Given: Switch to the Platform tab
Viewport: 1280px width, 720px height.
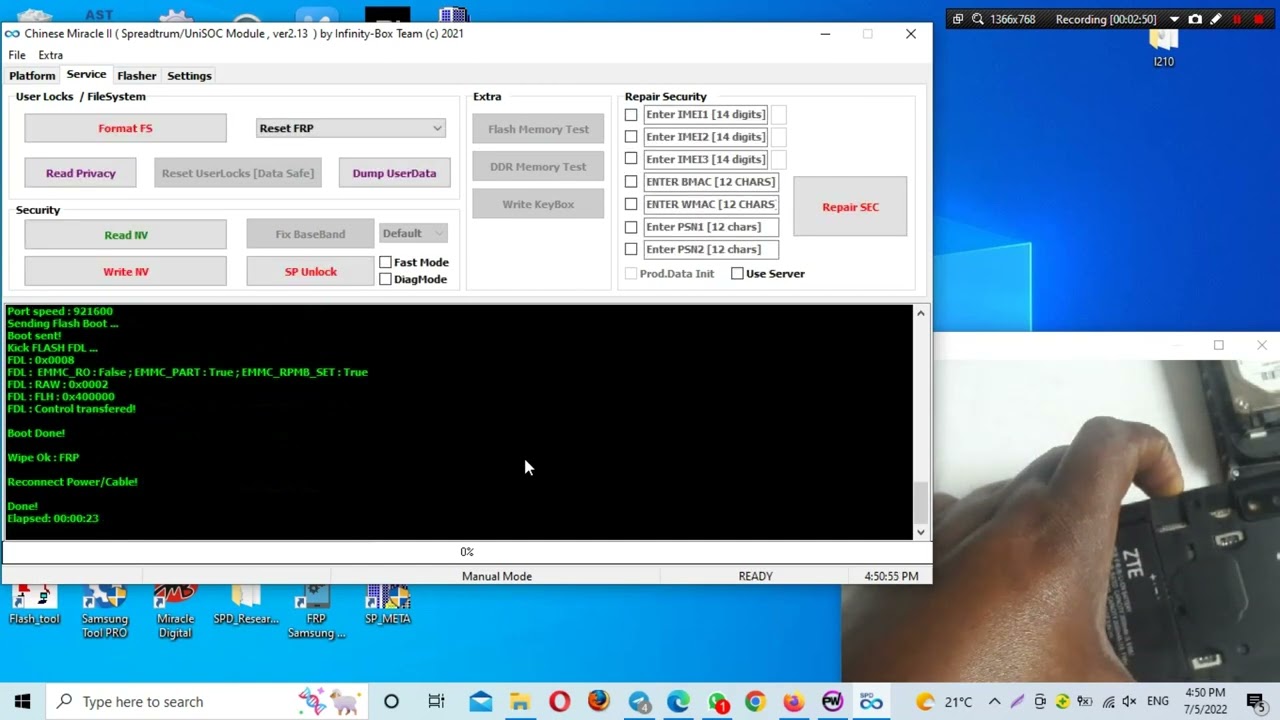Looking at the screenshot, I should [32, 75].
